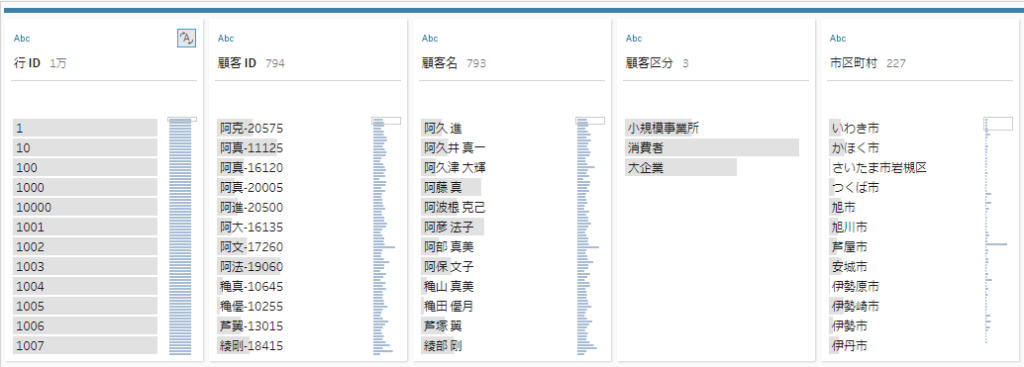This screenshot has width=1024, height=367.
Task: Select value 10000 in 行ID
Action: [85, 207]
